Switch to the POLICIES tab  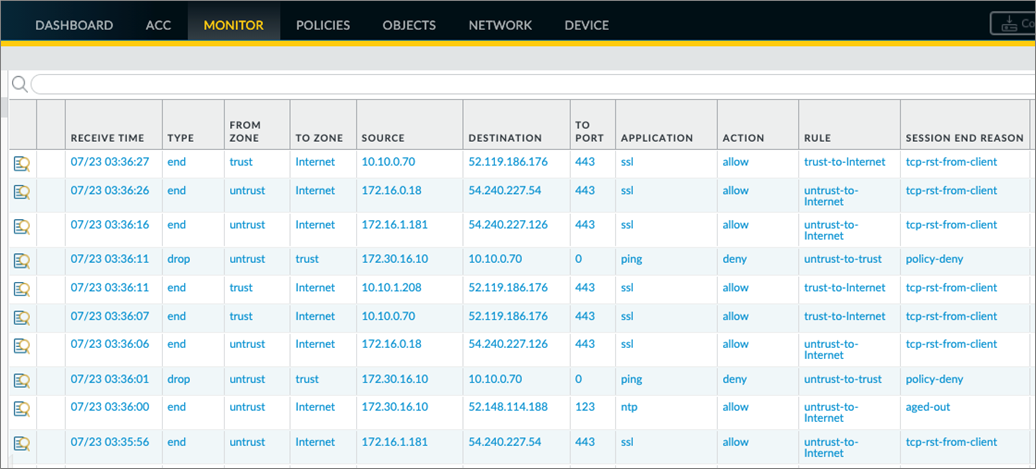coord(323,26)
